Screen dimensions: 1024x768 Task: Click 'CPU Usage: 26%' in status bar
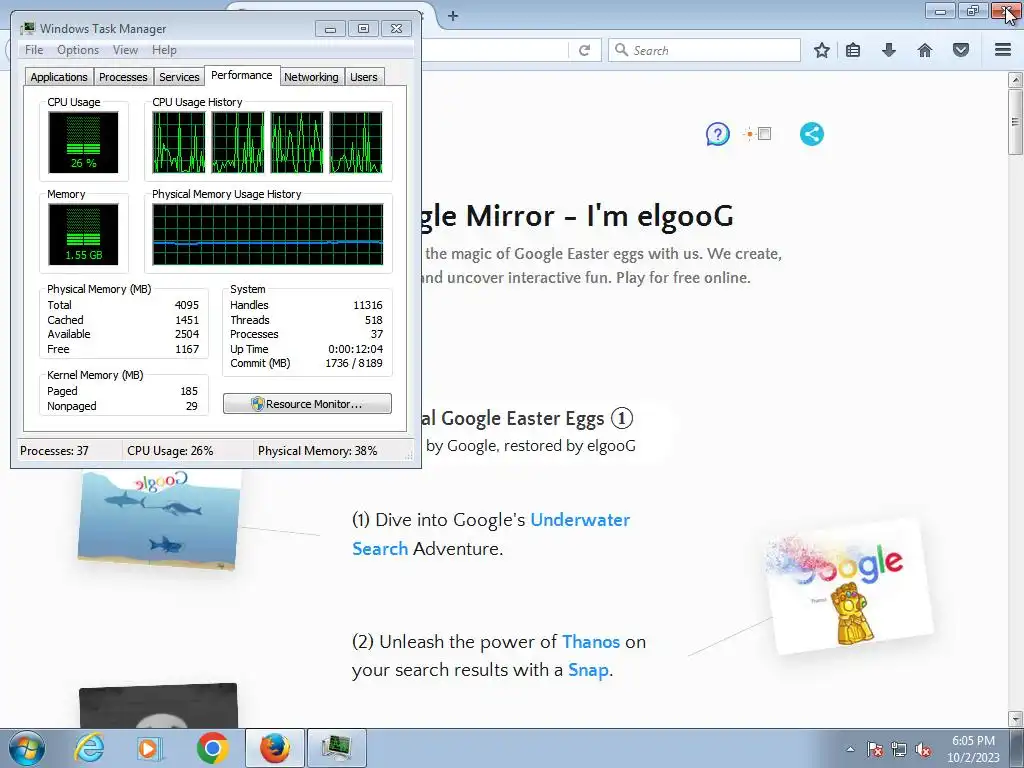click(170, 451)
